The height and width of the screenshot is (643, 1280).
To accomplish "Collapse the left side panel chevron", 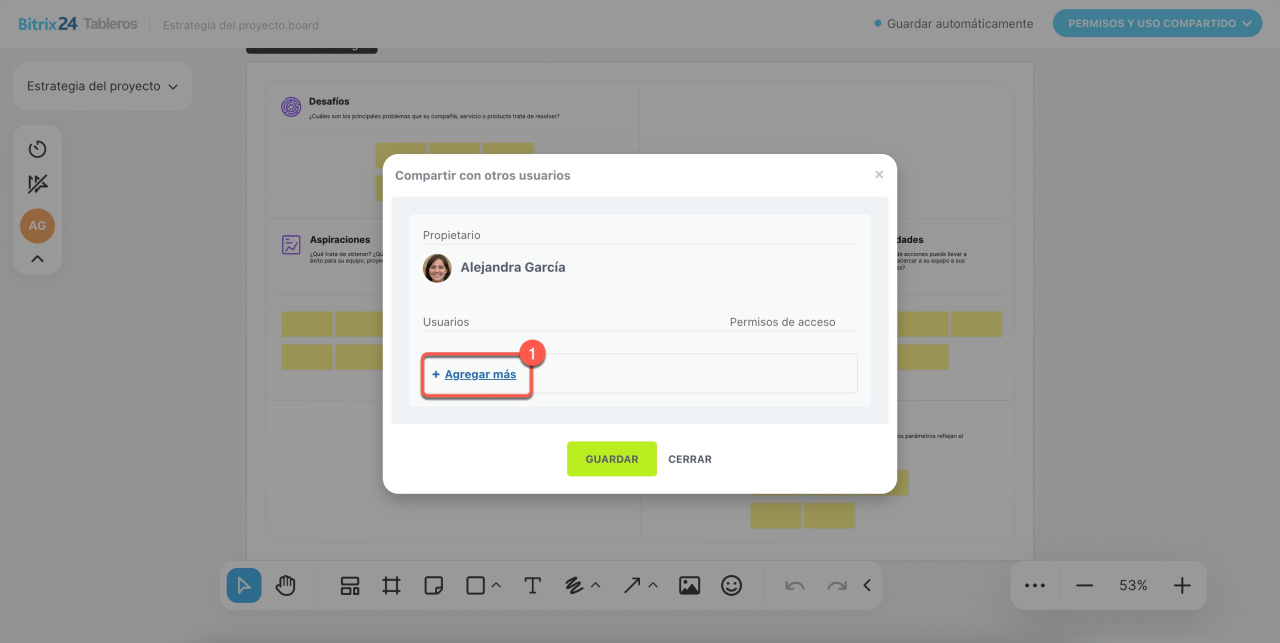I will click(x=38, y=259).
